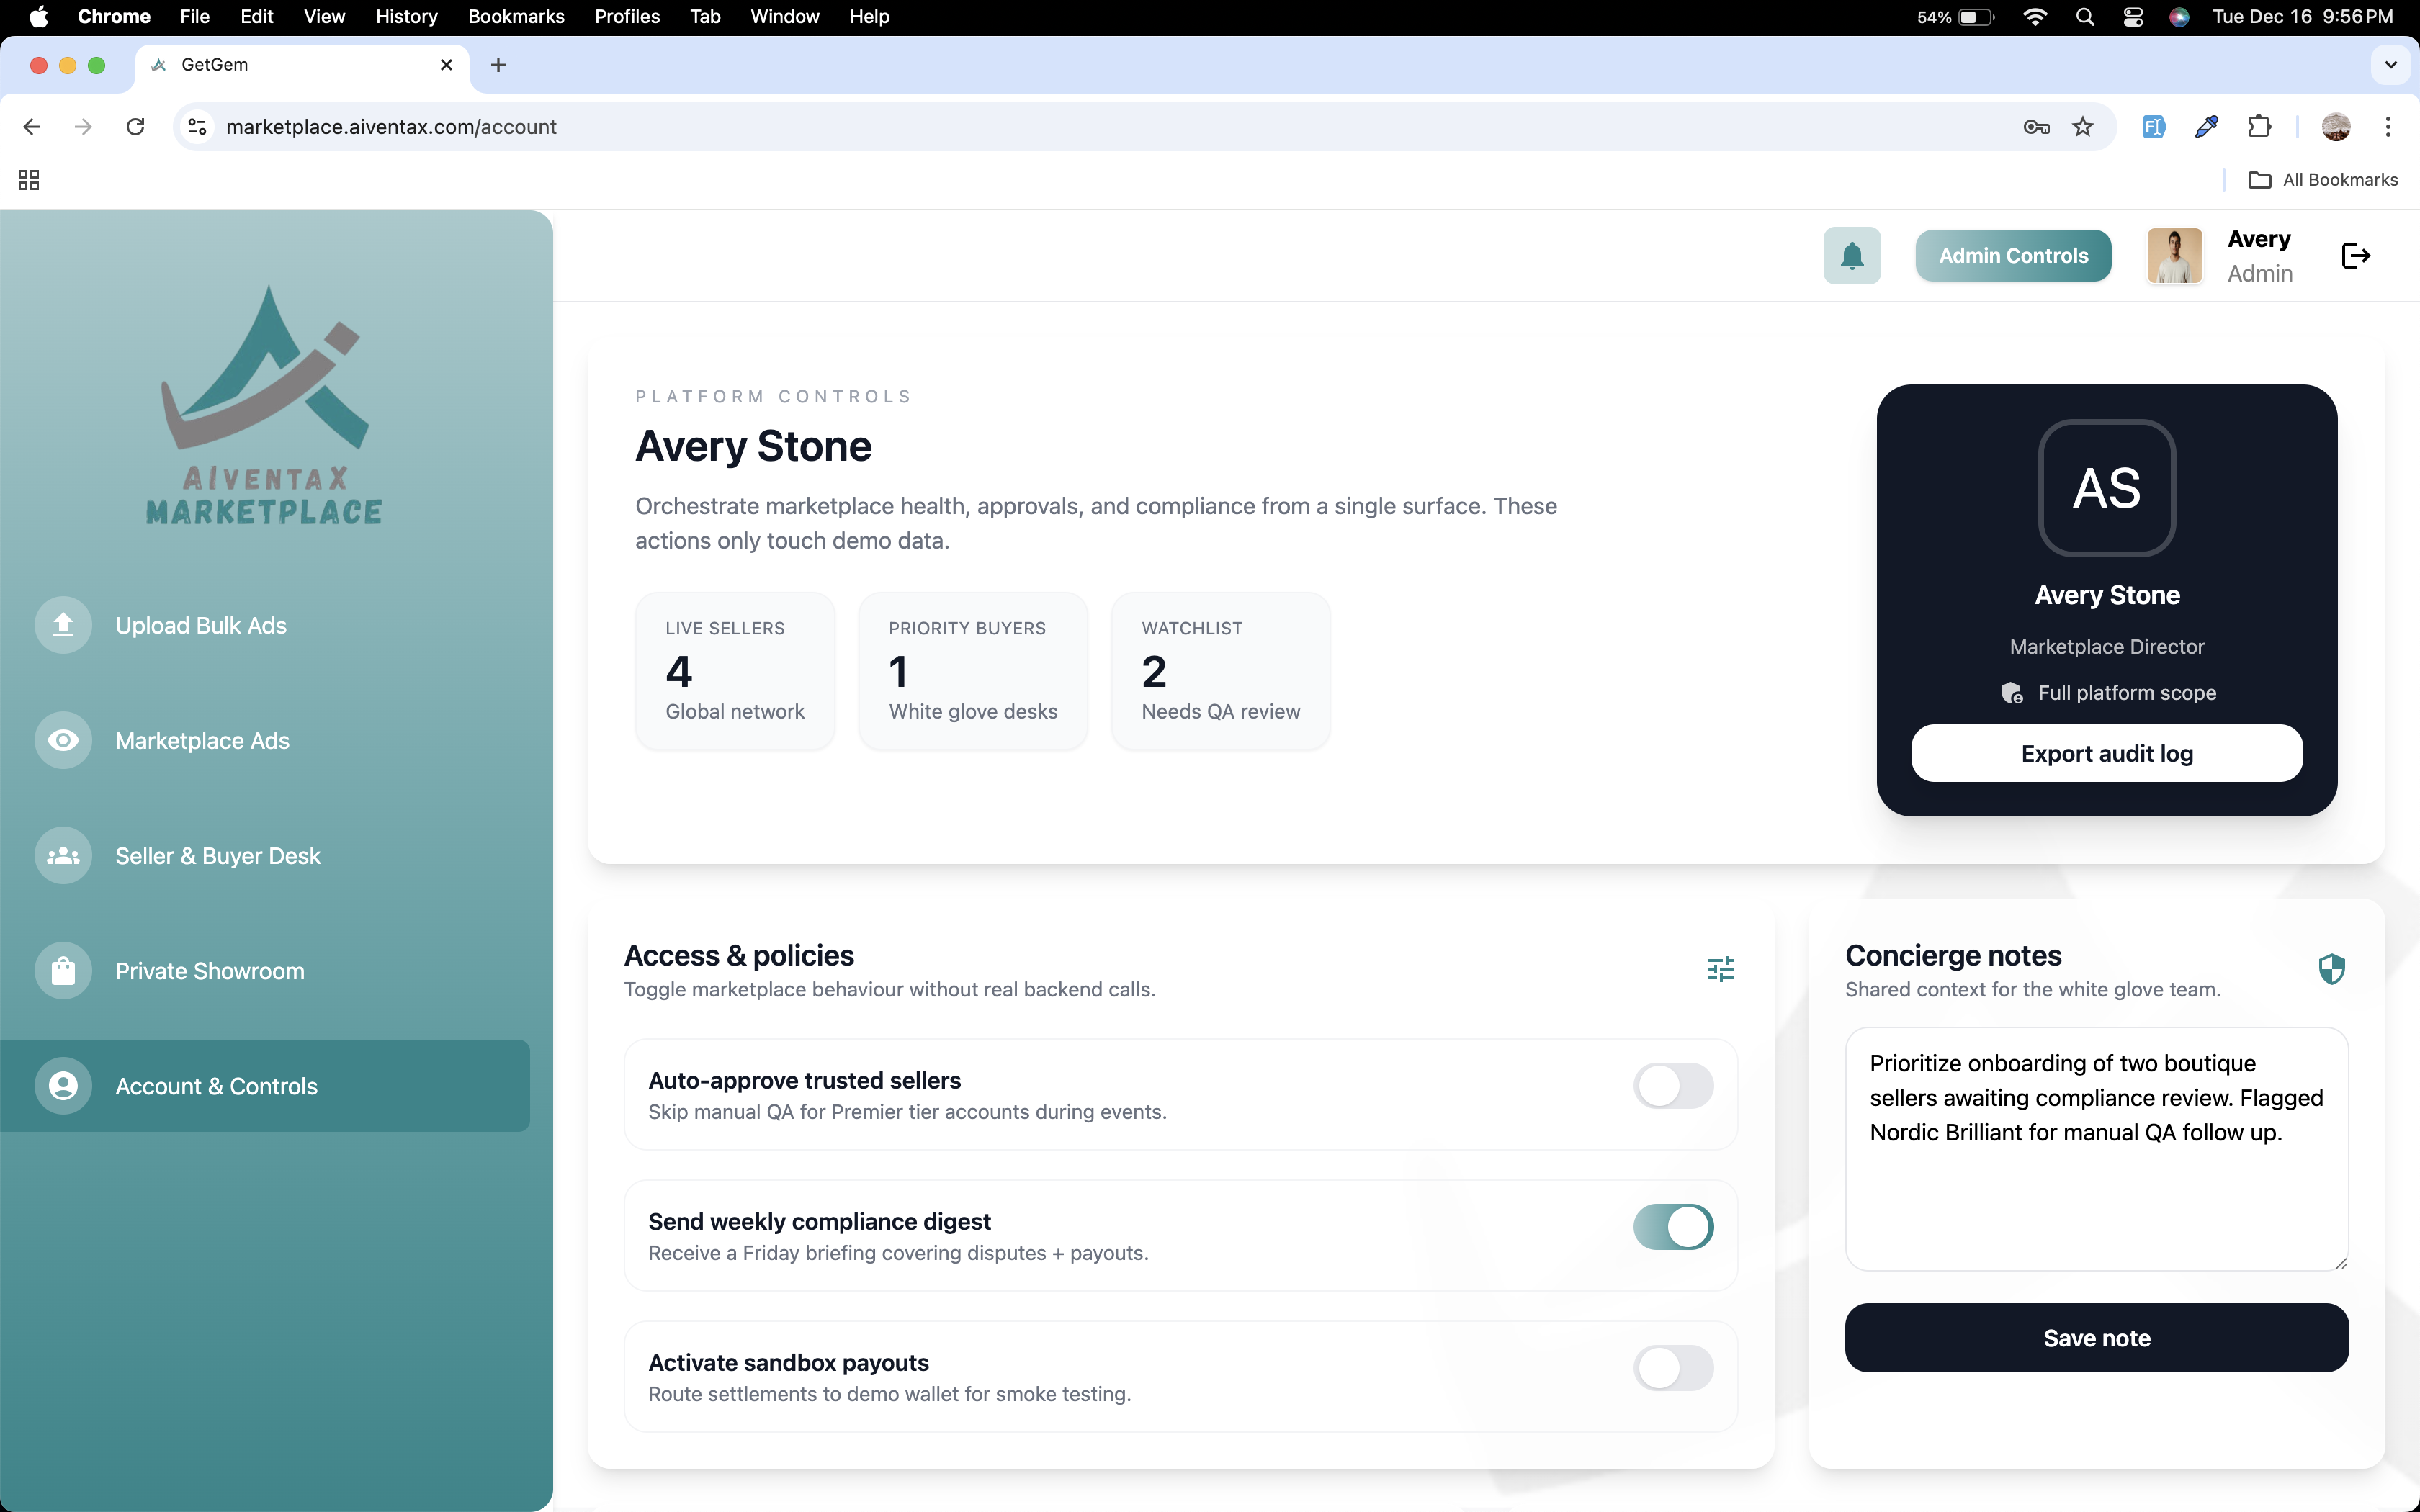This screenshot has height=1512, width=2420.
Task: Select Upload Bulk Ads in the sidebar
Action: pos(200,625)
